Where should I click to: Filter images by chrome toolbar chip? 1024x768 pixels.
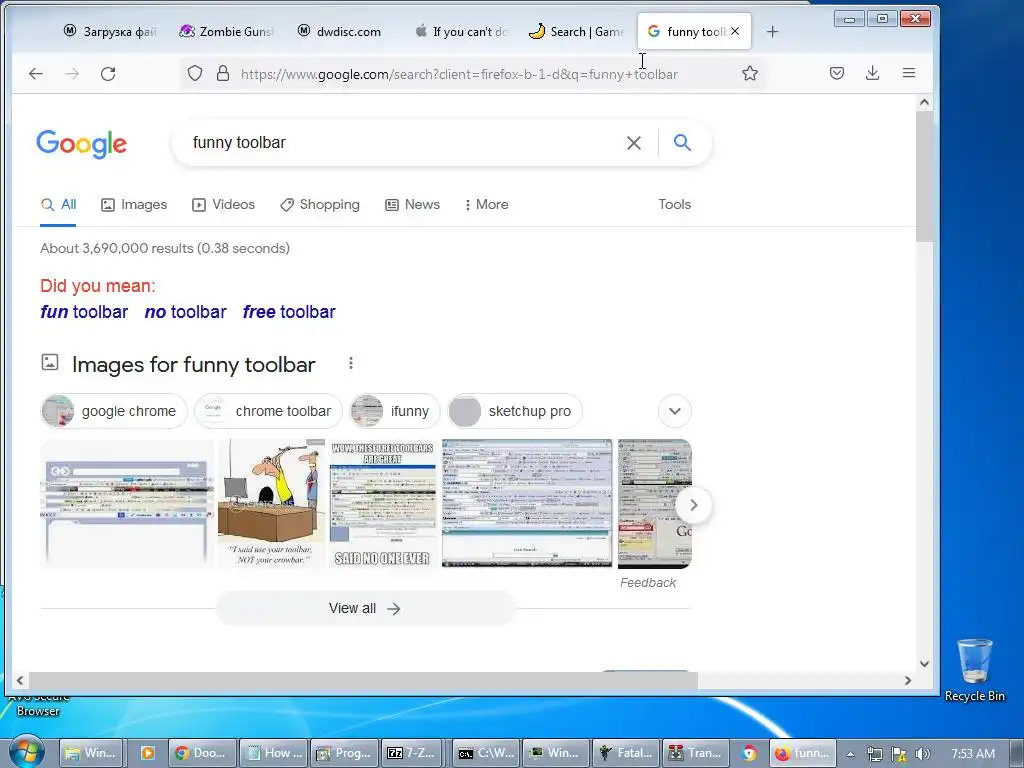click(268, 411)
